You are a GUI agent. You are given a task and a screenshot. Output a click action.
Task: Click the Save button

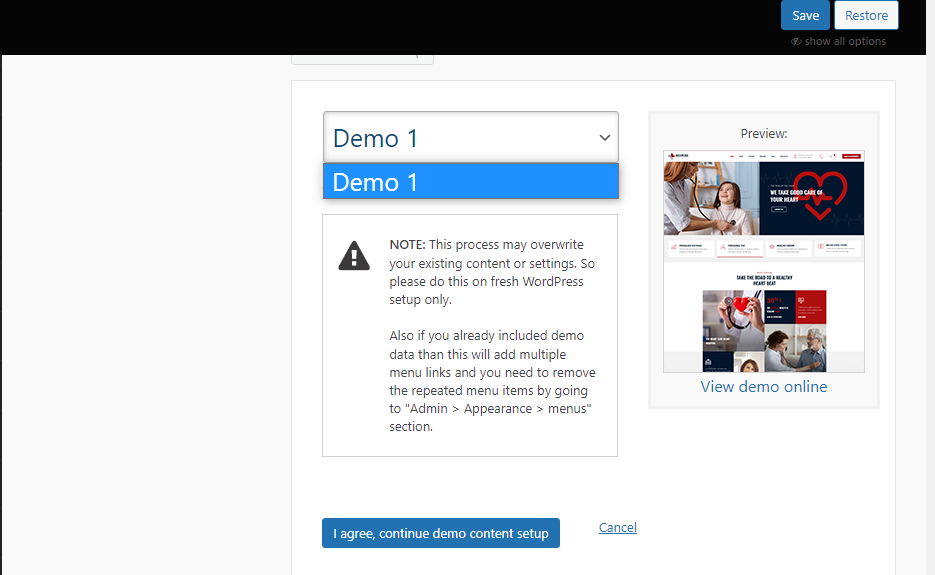point(805,15)
